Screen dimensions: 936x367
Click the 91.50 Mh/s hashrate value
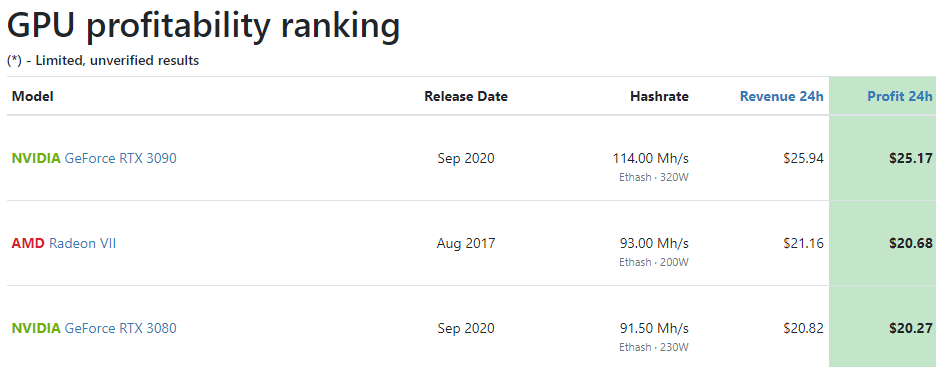pyautogui.click(x=654, y=328)
